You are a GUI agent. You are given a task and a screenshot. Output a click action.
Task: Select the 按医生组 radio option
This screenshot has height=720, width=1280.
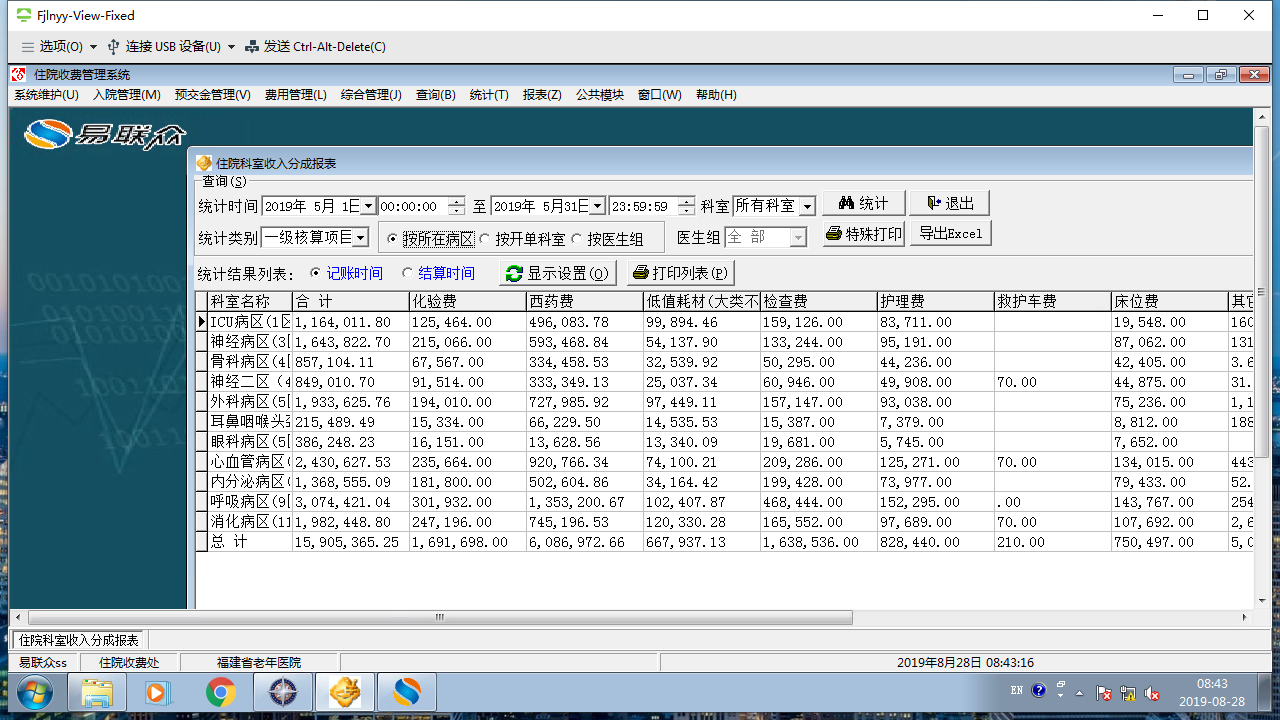pos(577,239)
